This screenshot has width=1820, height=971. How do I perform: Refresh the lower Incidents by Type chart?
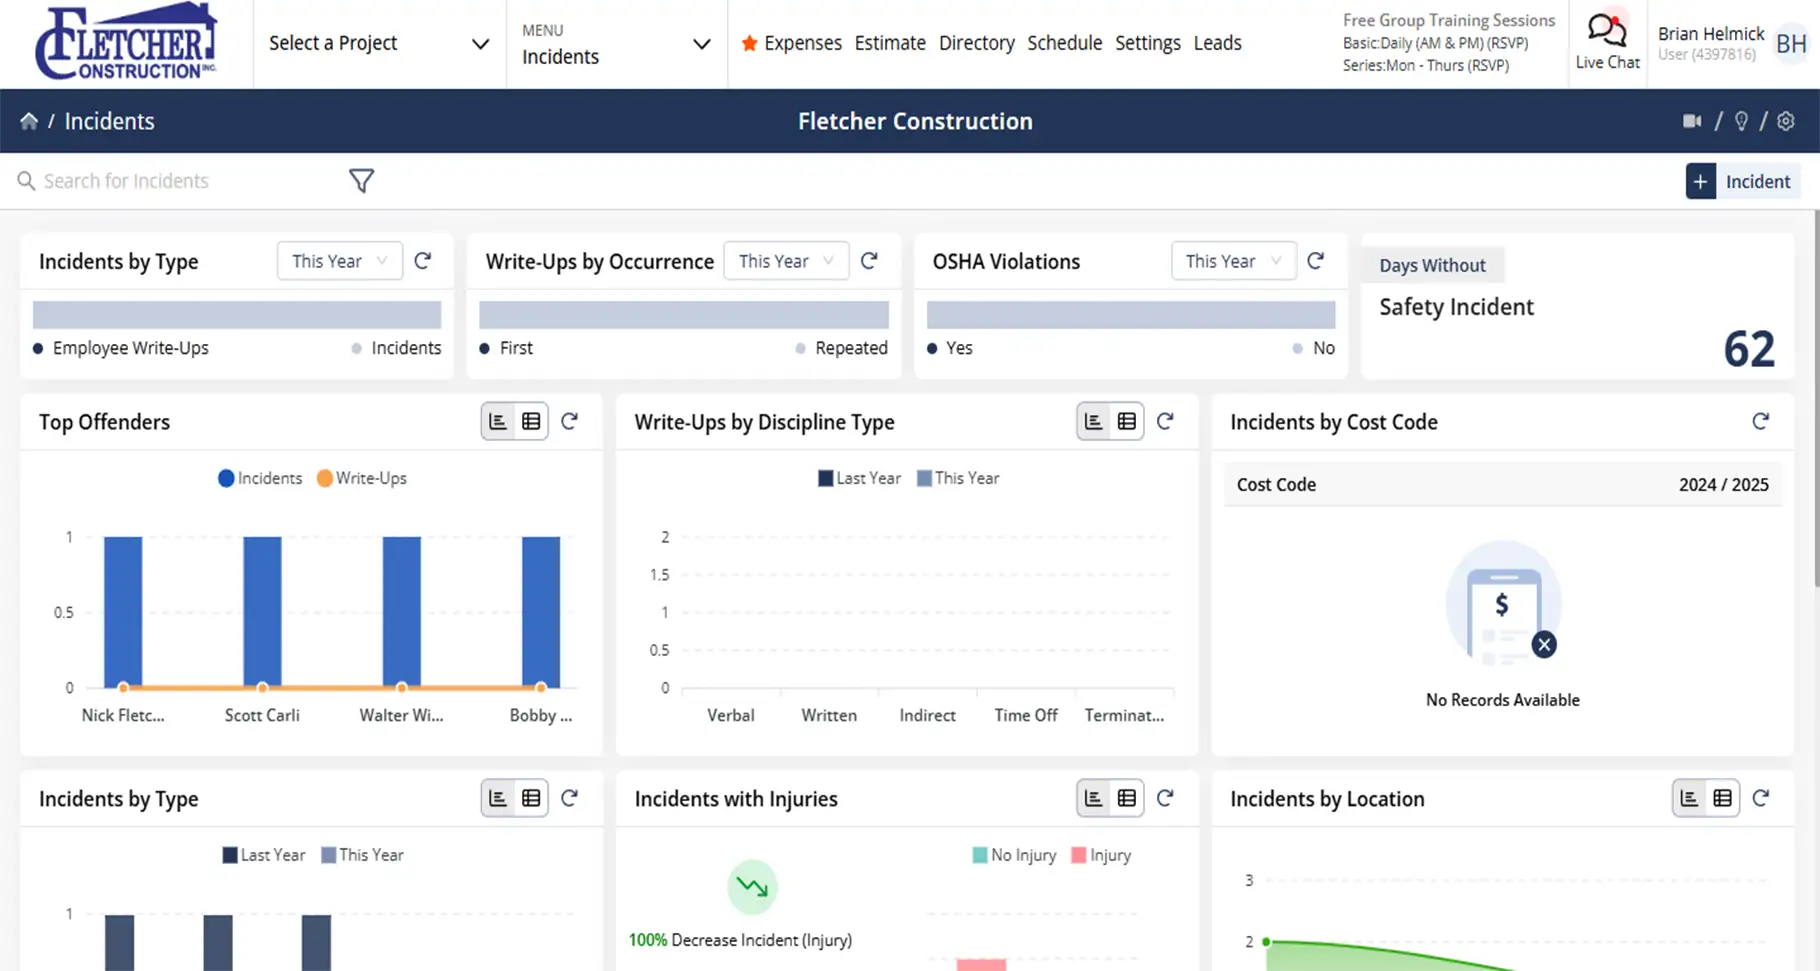coord(570,798)
